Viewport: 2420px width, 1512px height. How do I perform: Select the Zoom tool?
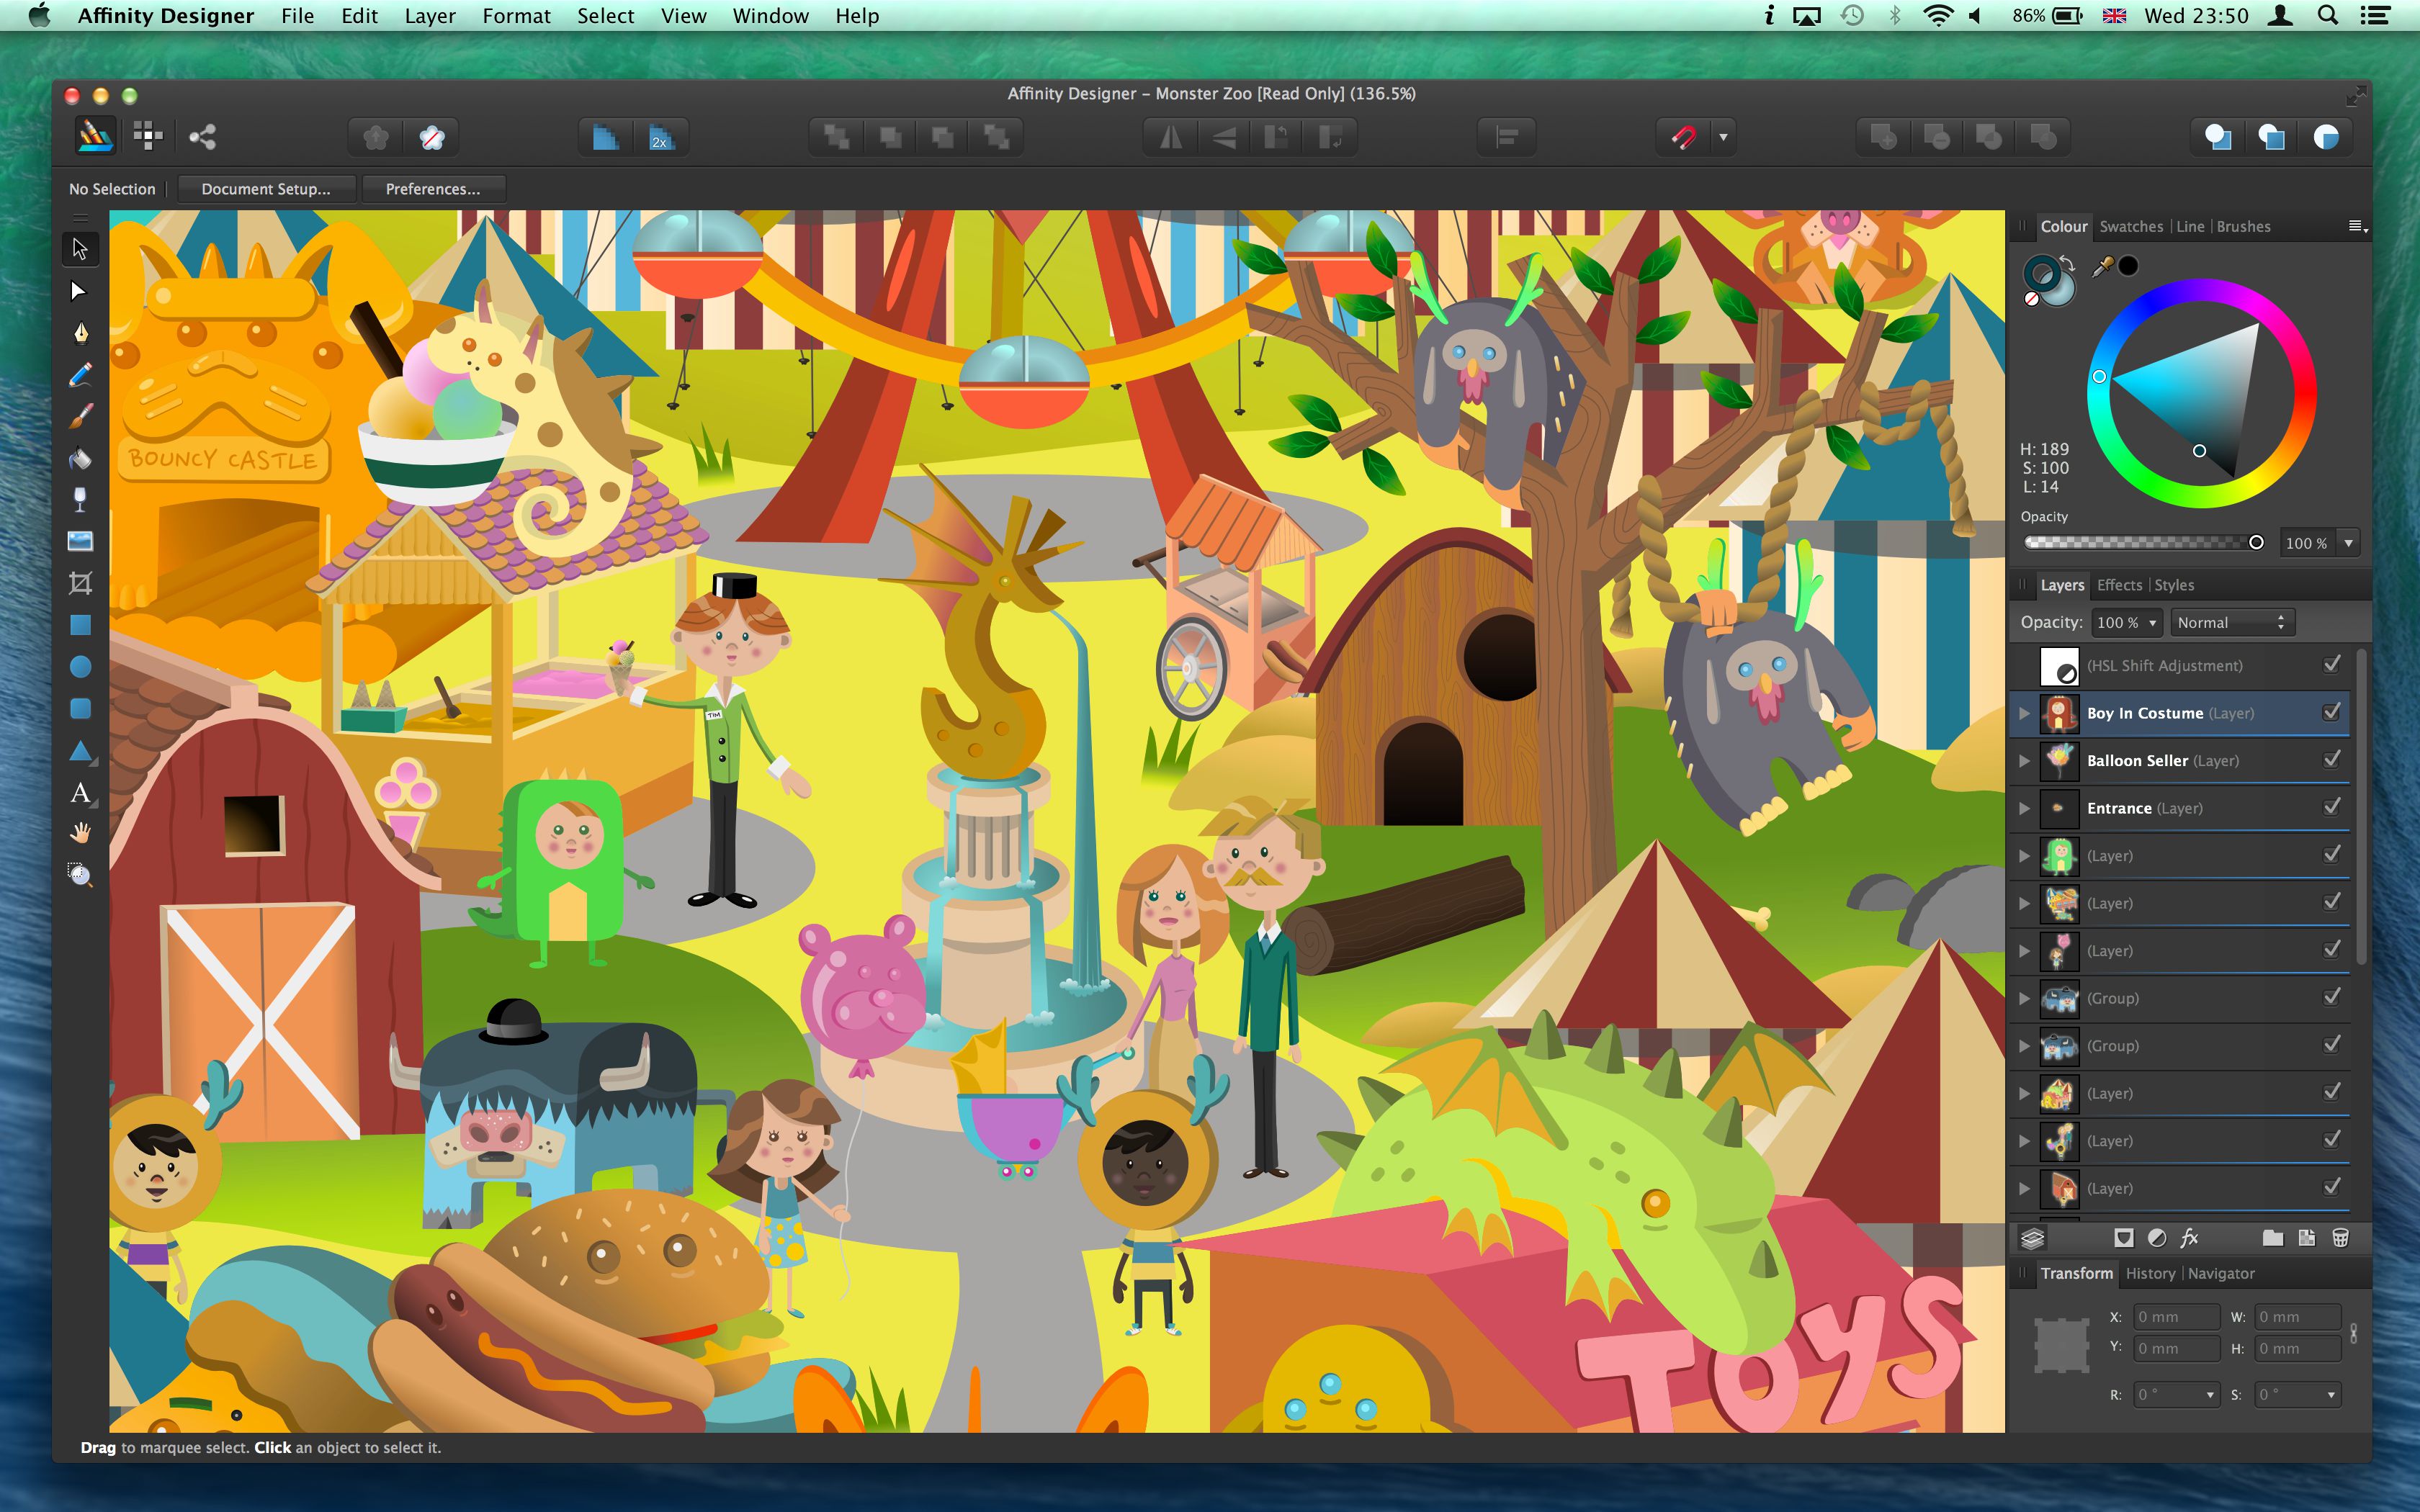point(80,876)
